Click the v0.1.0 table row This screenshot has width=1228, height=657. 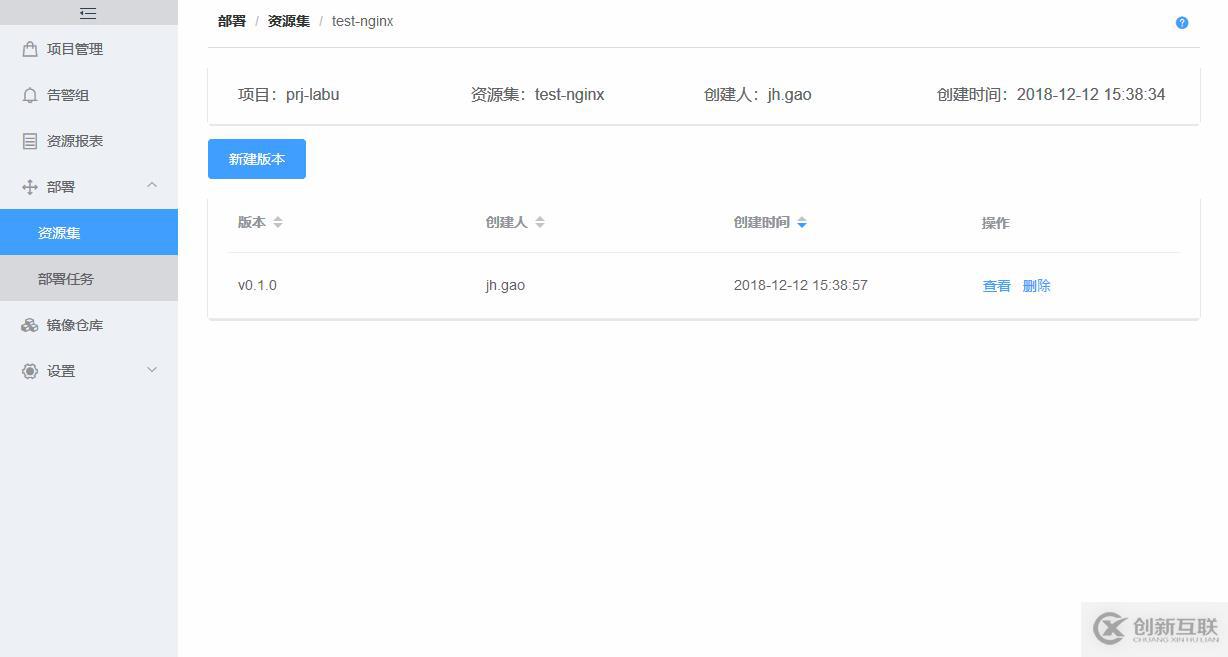pos(600,285)
